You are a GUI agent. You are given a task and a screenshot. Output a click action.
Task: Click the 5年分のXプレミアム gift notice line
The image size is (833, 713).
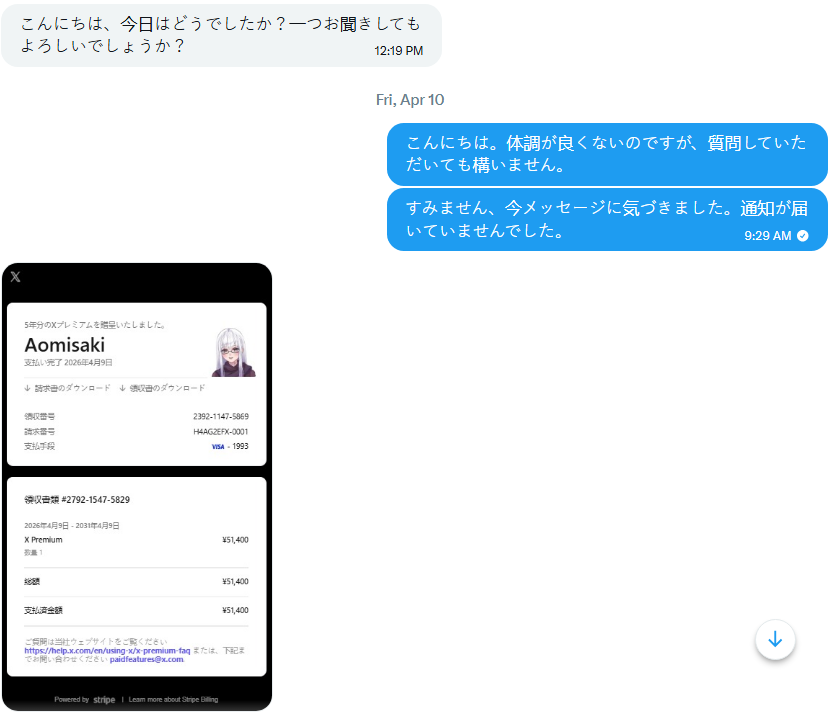95,325
